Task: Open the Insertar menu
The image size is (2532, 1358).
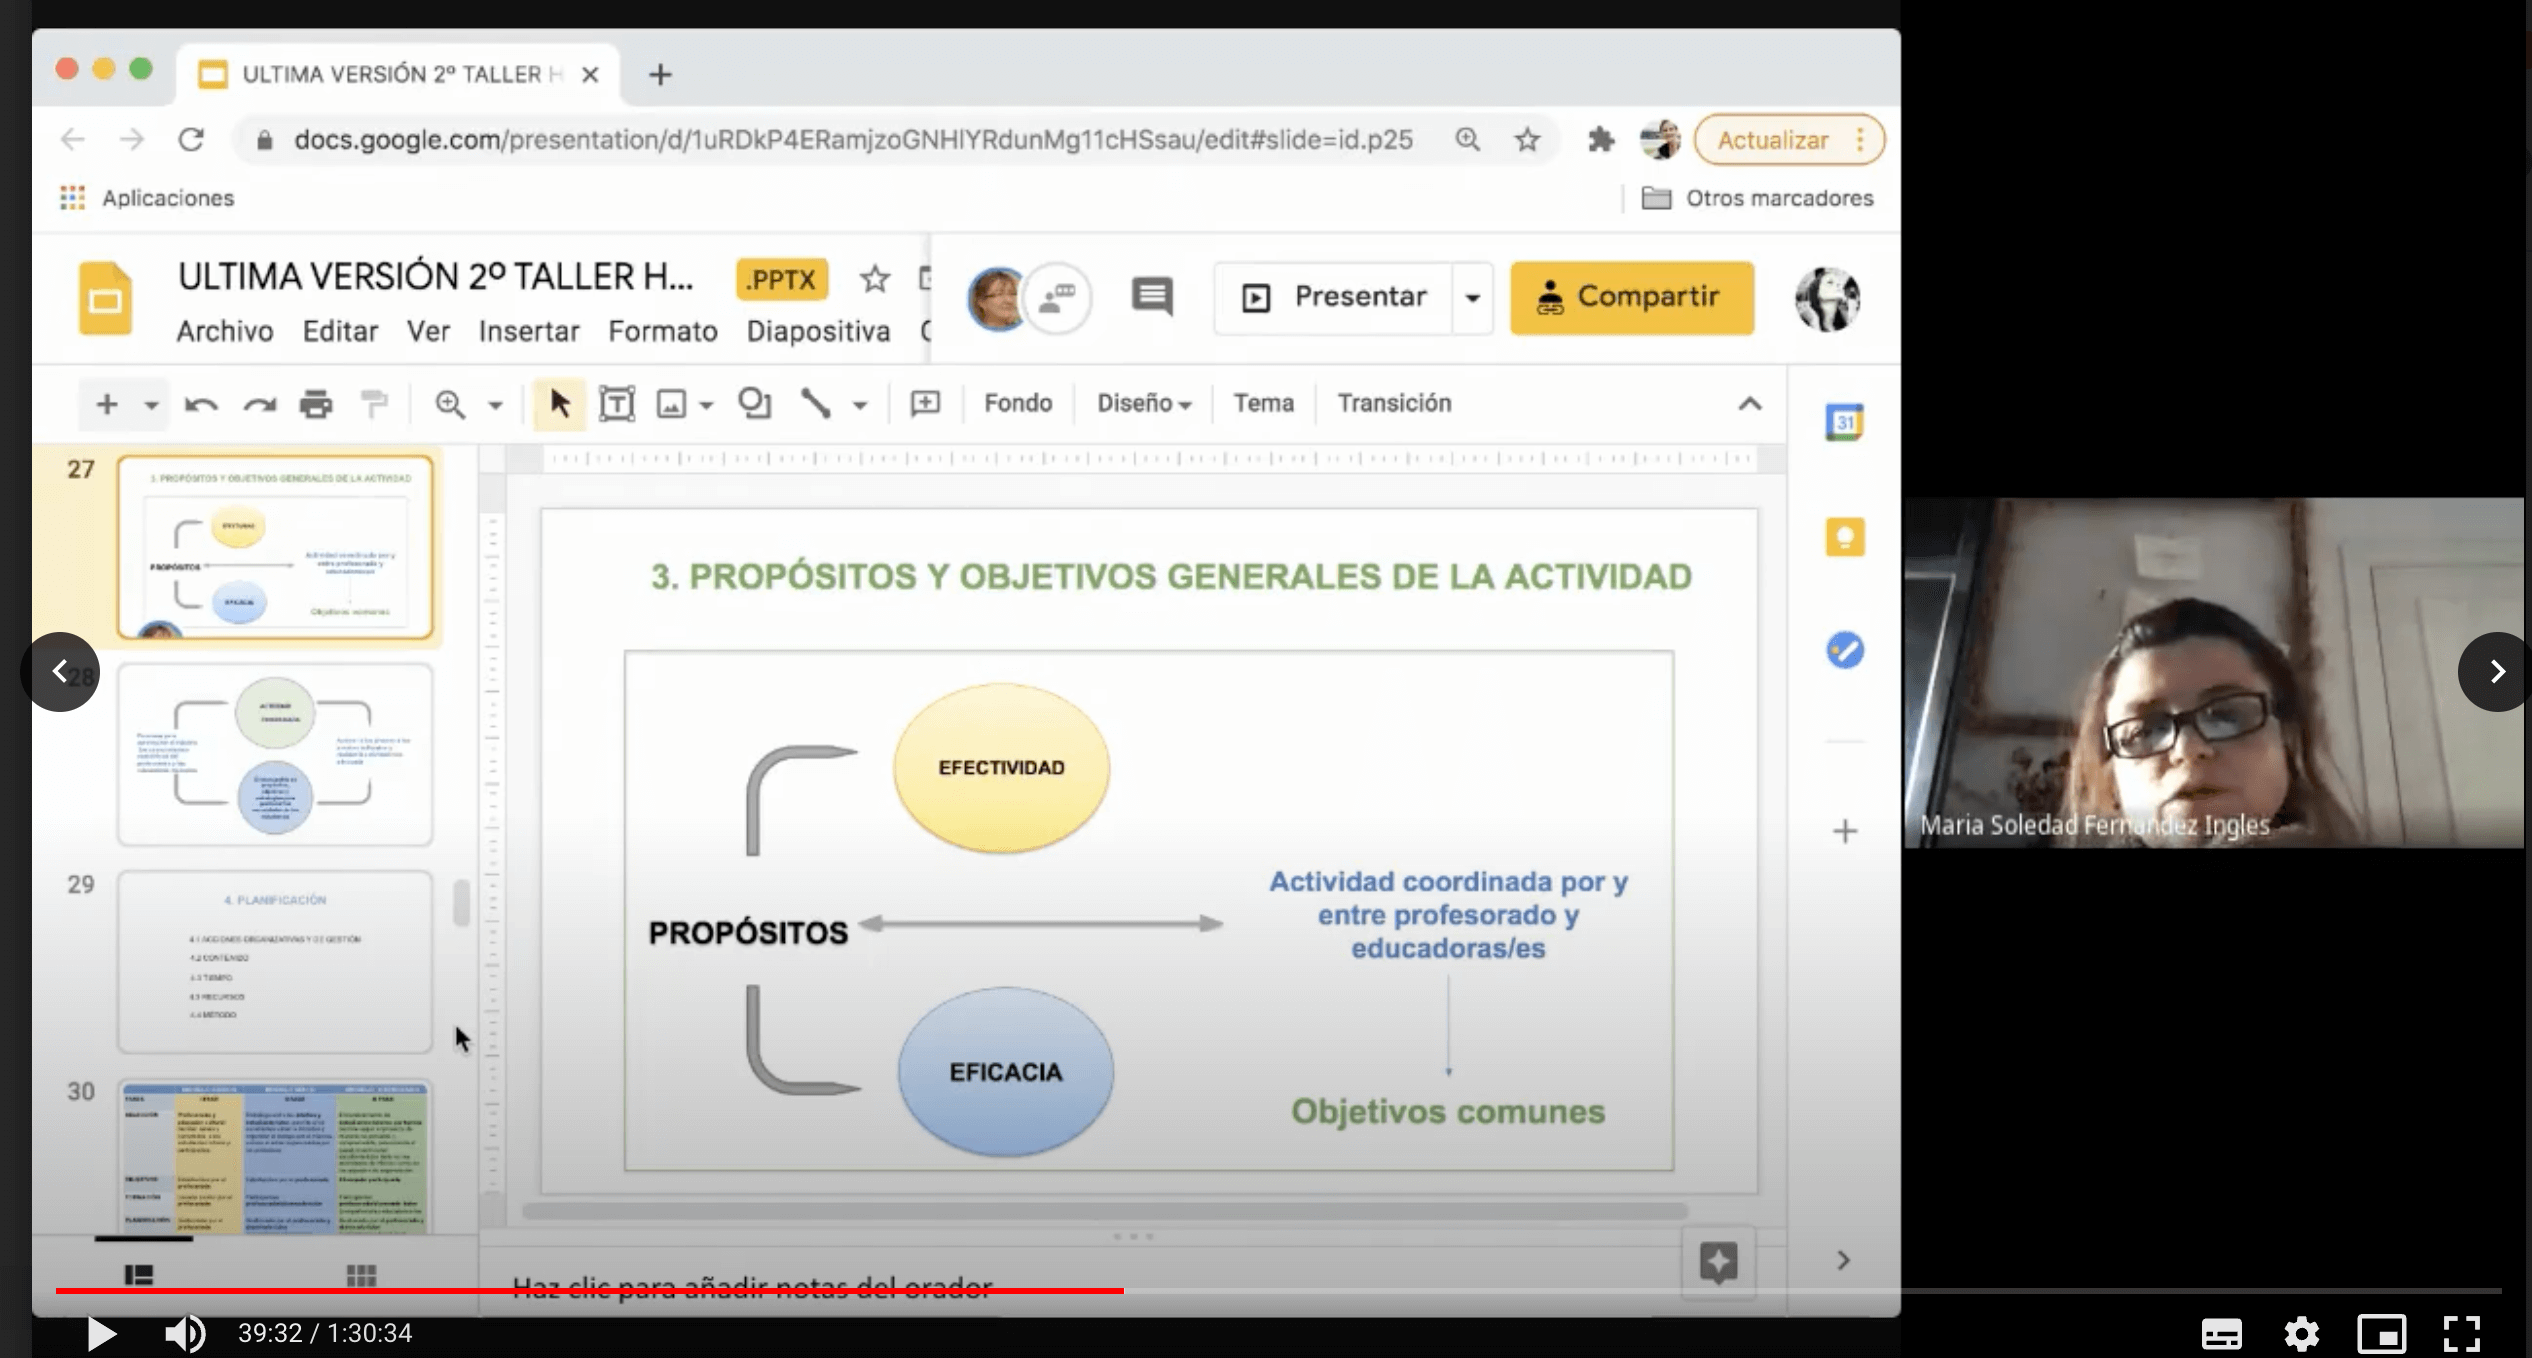Action: click(x=528, y=332)
